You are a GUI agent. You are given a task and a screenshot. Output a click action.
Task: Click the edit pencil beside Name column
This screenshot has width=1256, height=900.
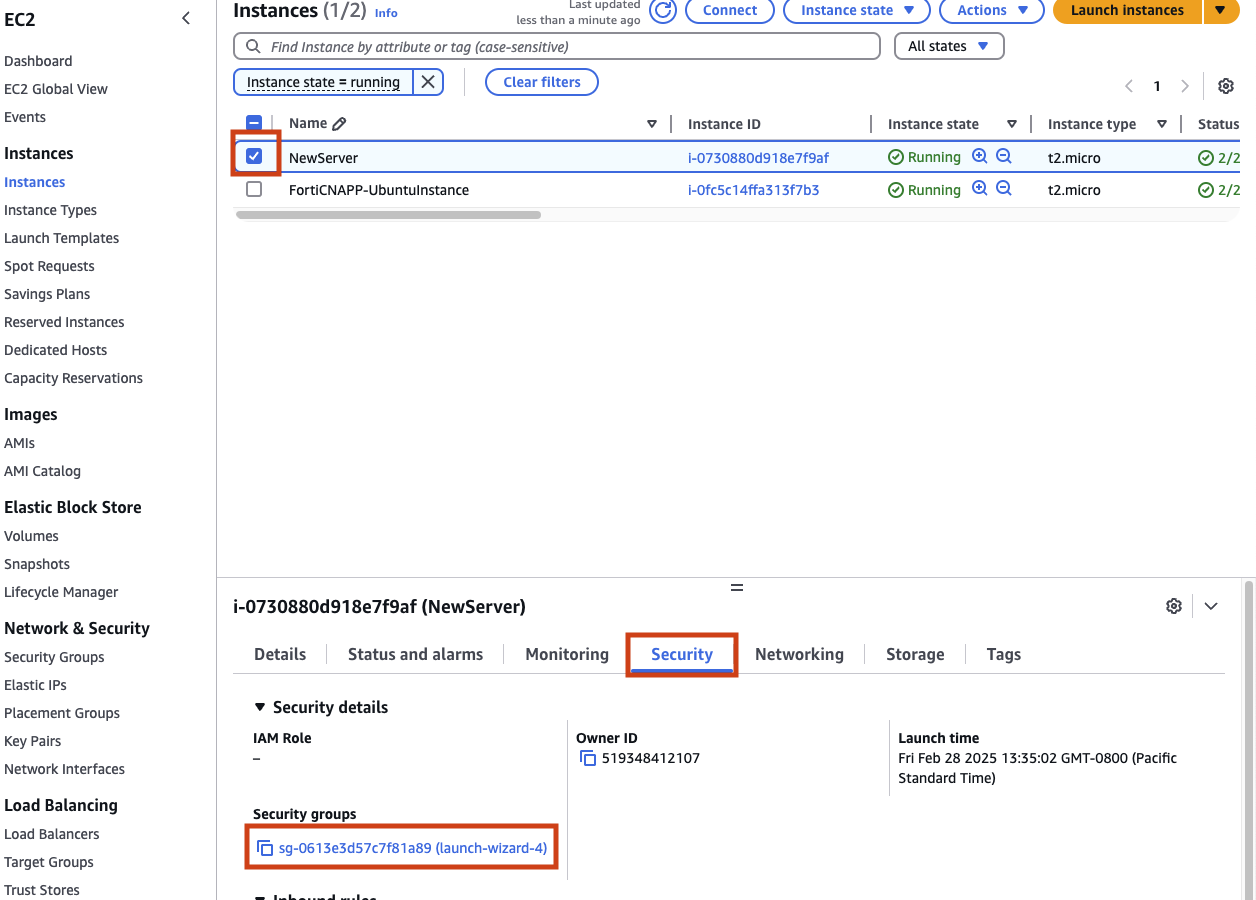click(x=339, y=124)
